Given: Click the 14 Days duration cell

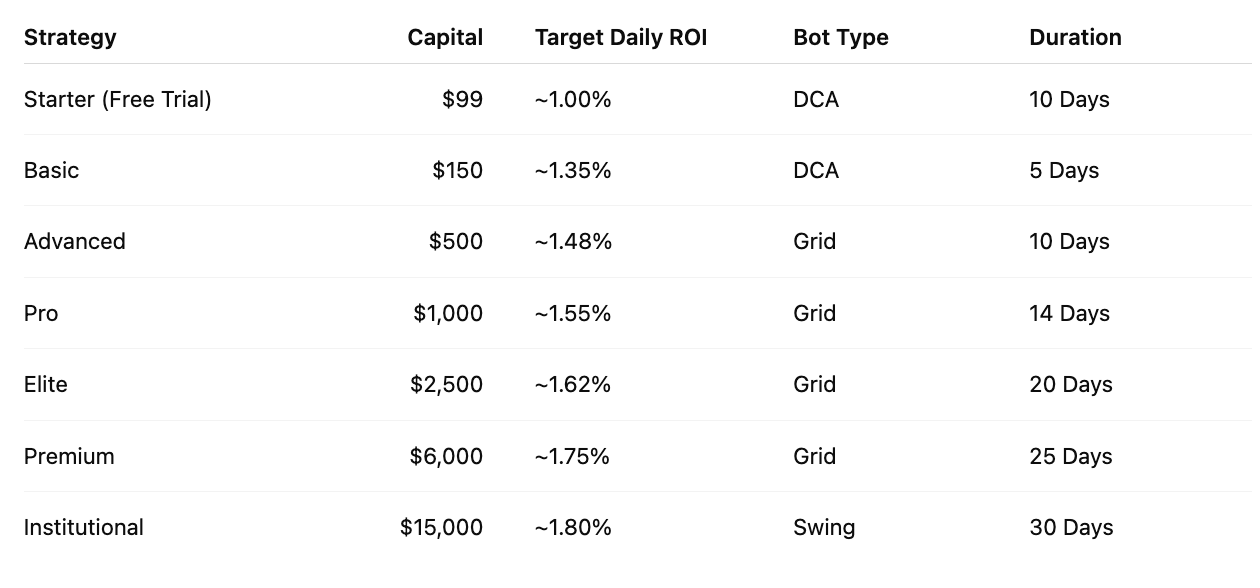Looking at the screenshot, I should [1070, 314].
